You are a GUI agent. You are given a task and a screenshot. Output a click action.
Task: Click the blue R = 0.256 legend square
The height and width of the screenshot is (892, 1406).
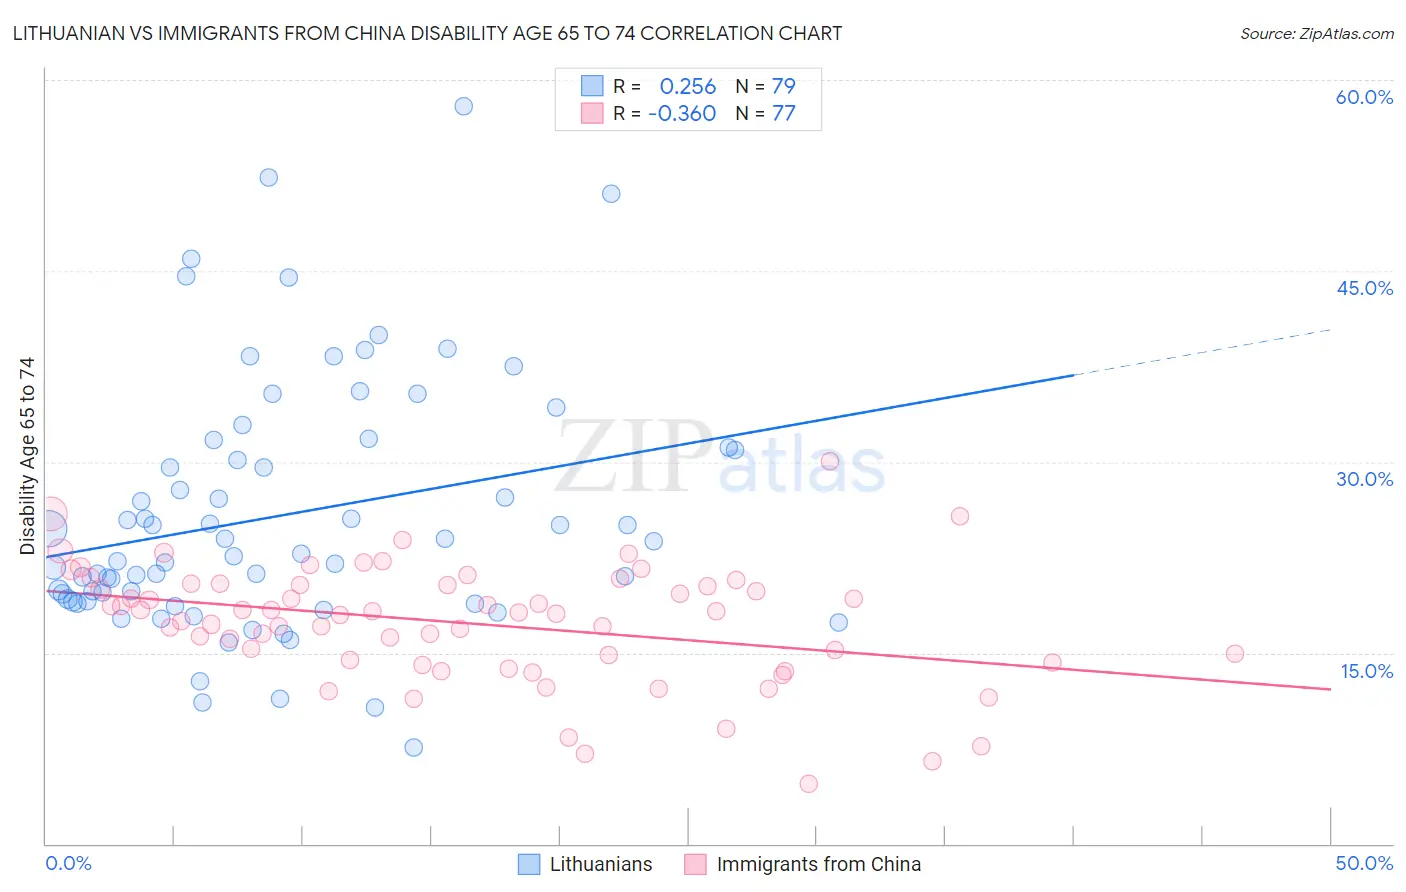592,86
